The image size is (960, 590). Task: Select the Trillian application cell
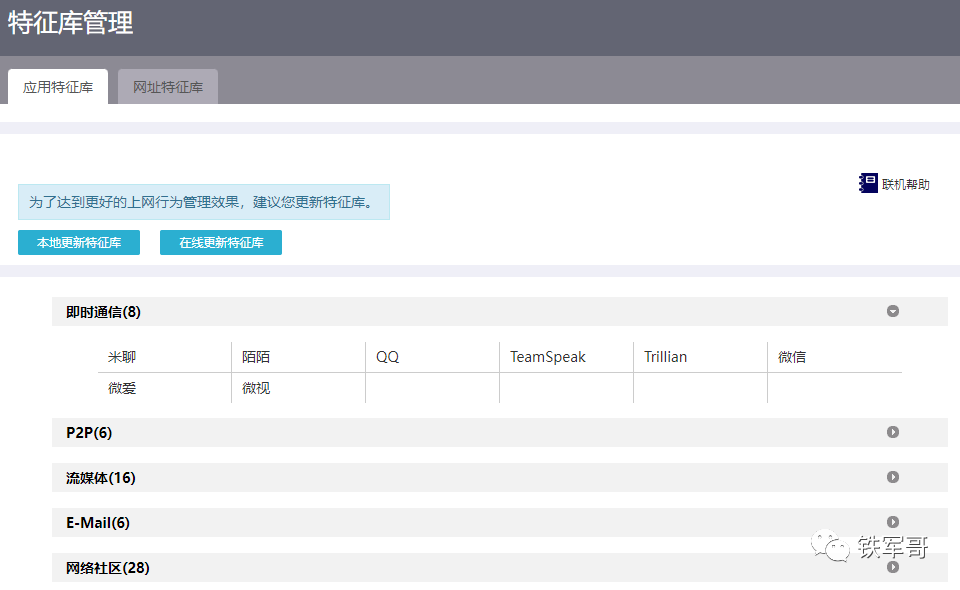point(666,357)
